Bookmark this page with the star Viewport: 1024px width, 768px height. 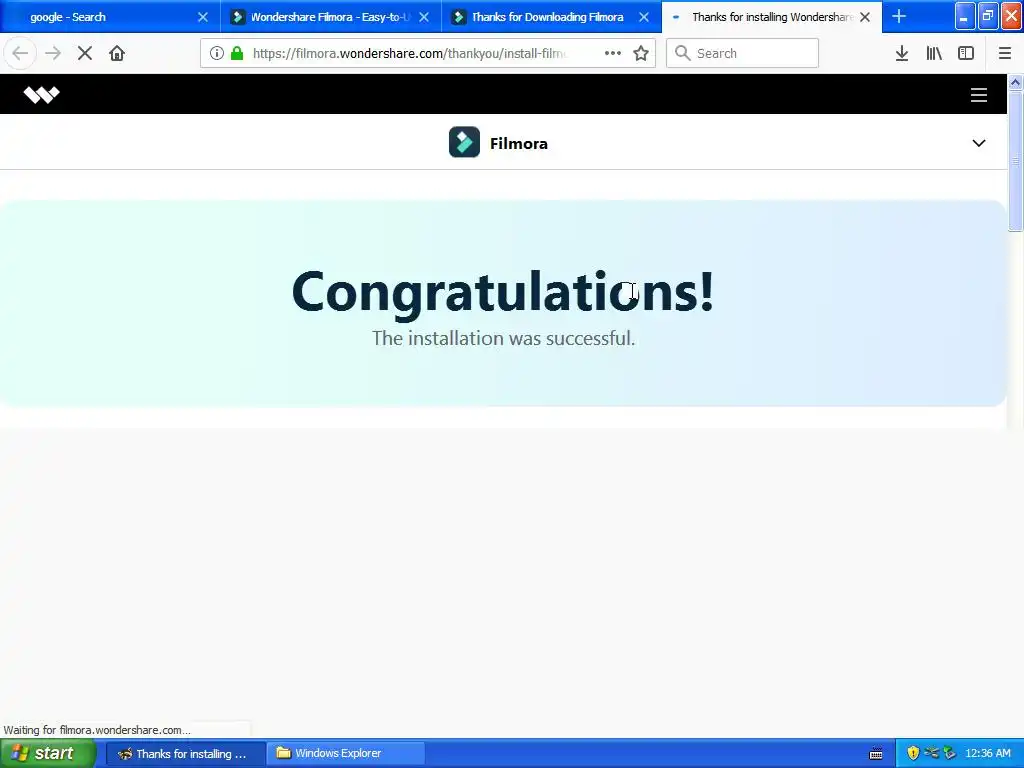pos(641,54)
